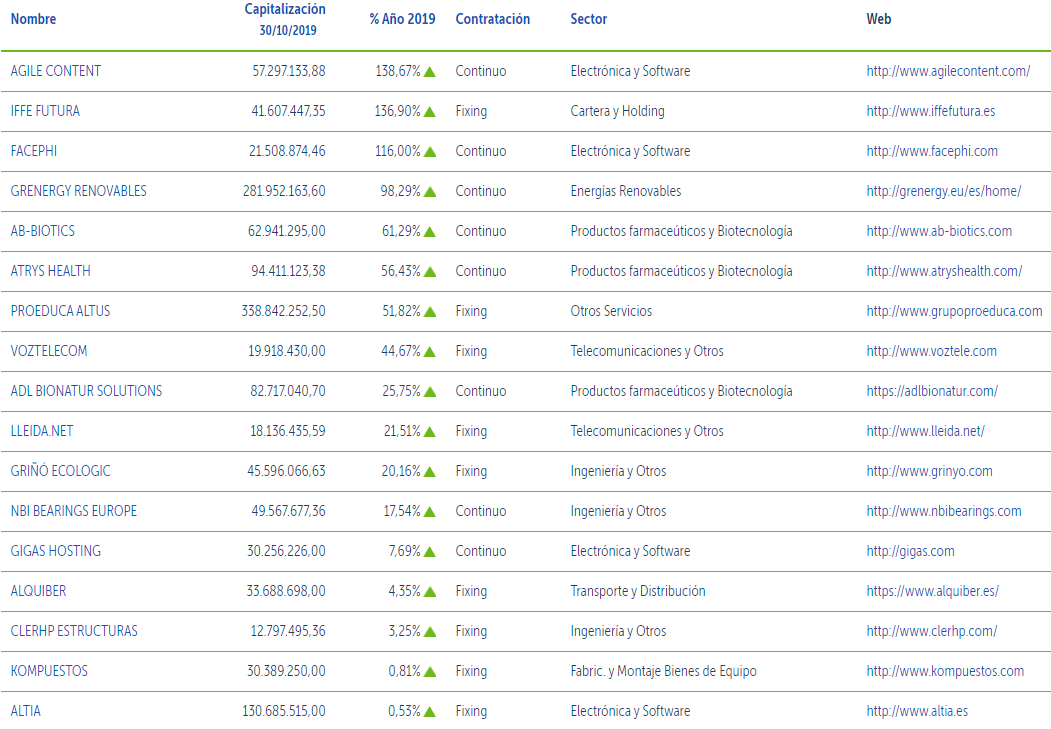Viewport: 1051px width, 729px height.
Task: Visit http://www.nbibearings.com web link
Action: pyautogui.click(x=944, y=511)
